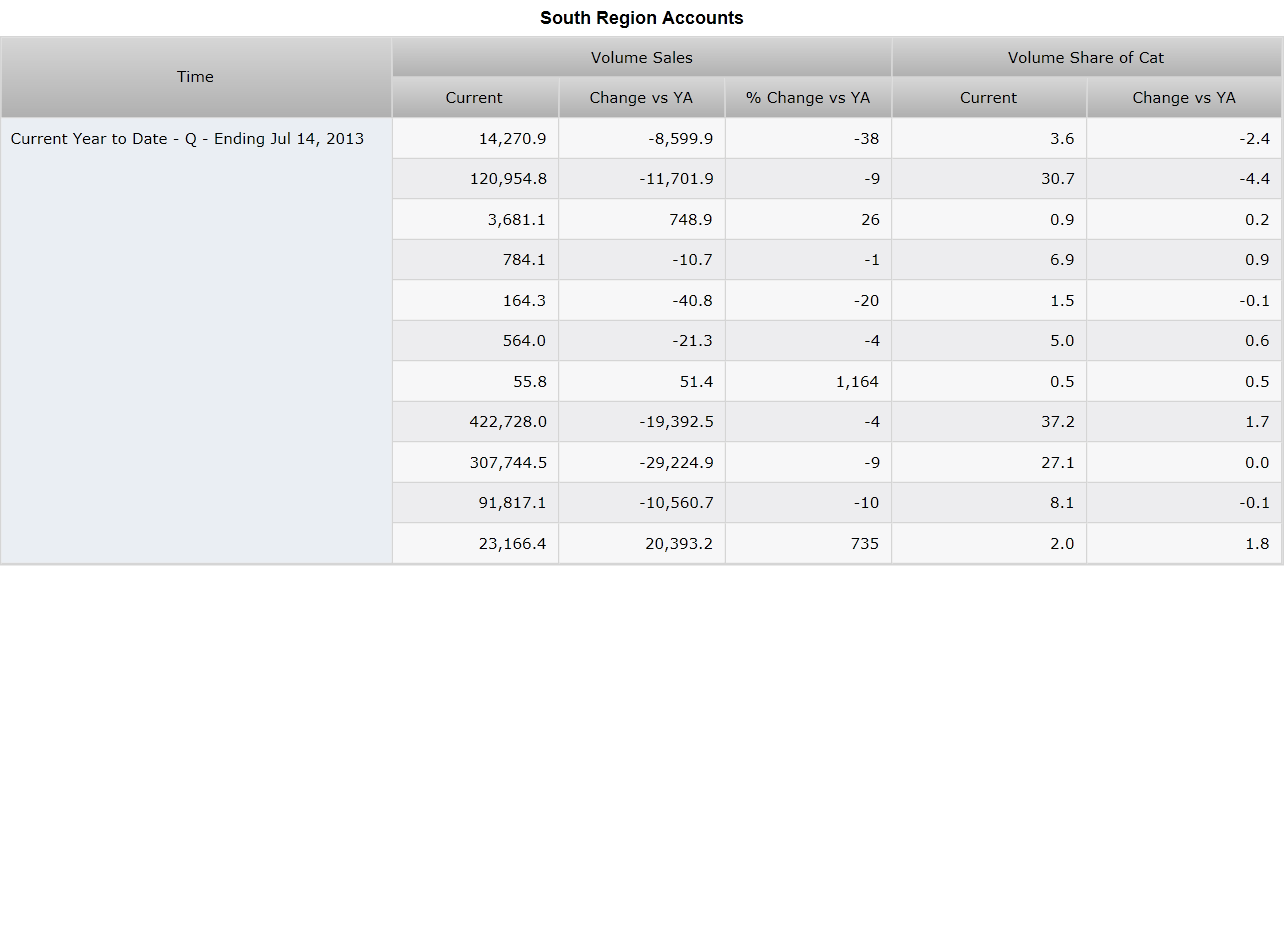
Task: Select the 422,728.0 volume cell
Action: tap(475, 422)
